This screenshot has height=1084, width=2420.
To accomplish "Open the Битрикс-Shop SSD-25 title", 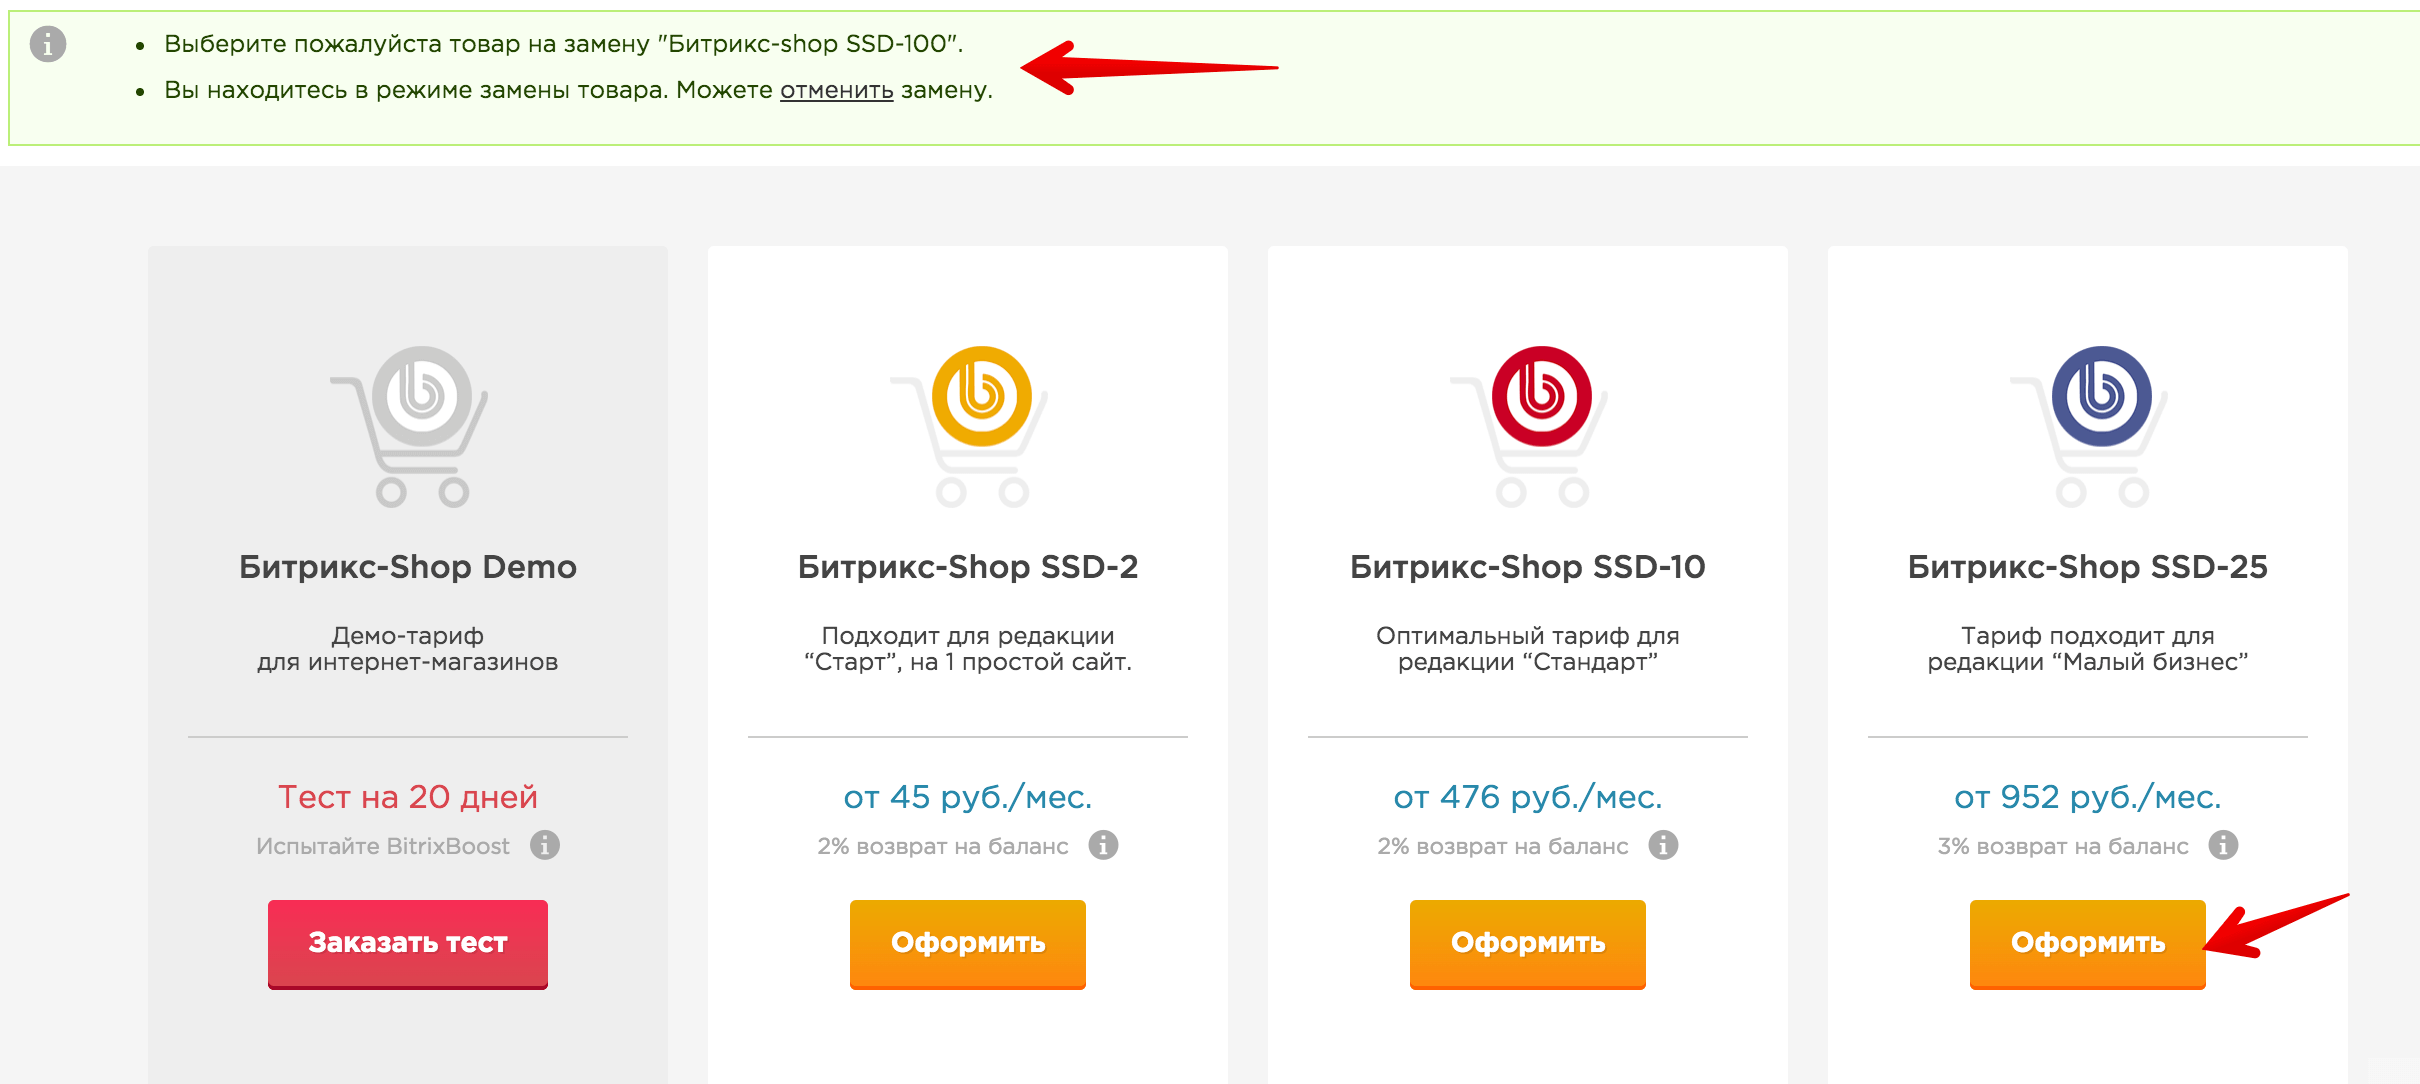I will click(2088, 567).
